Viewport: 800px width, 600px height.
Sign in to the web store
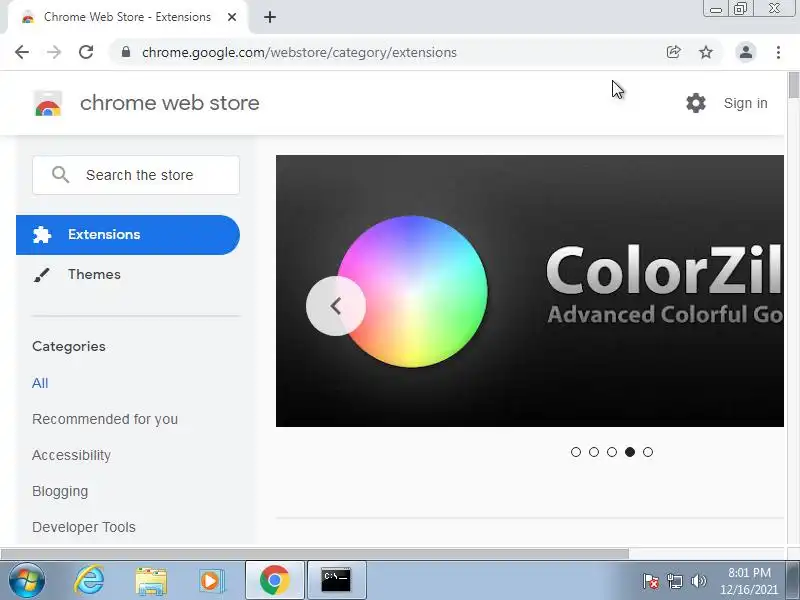(745, 103)
